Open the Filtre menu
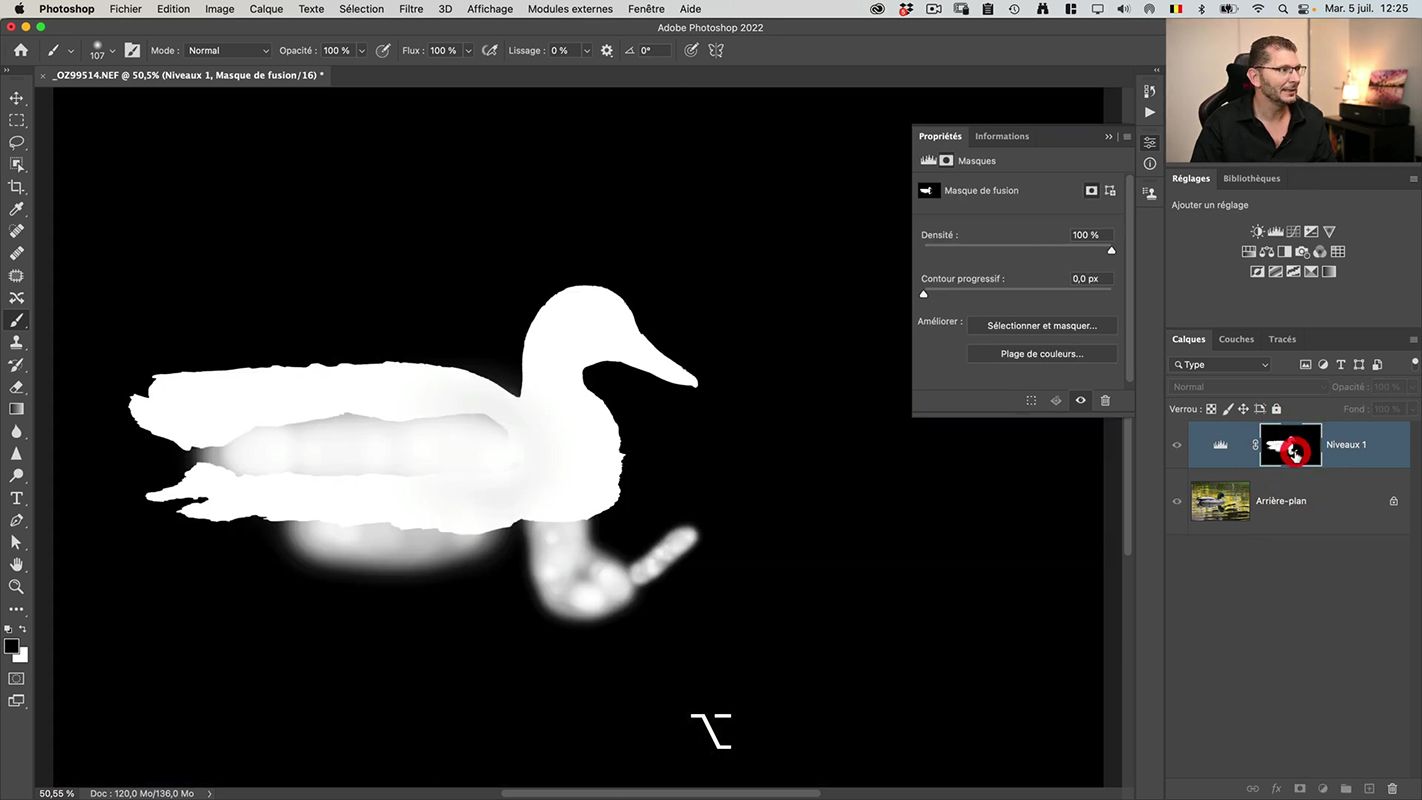The height and width of the screenshot is (800, 1422). coord(411,9)
